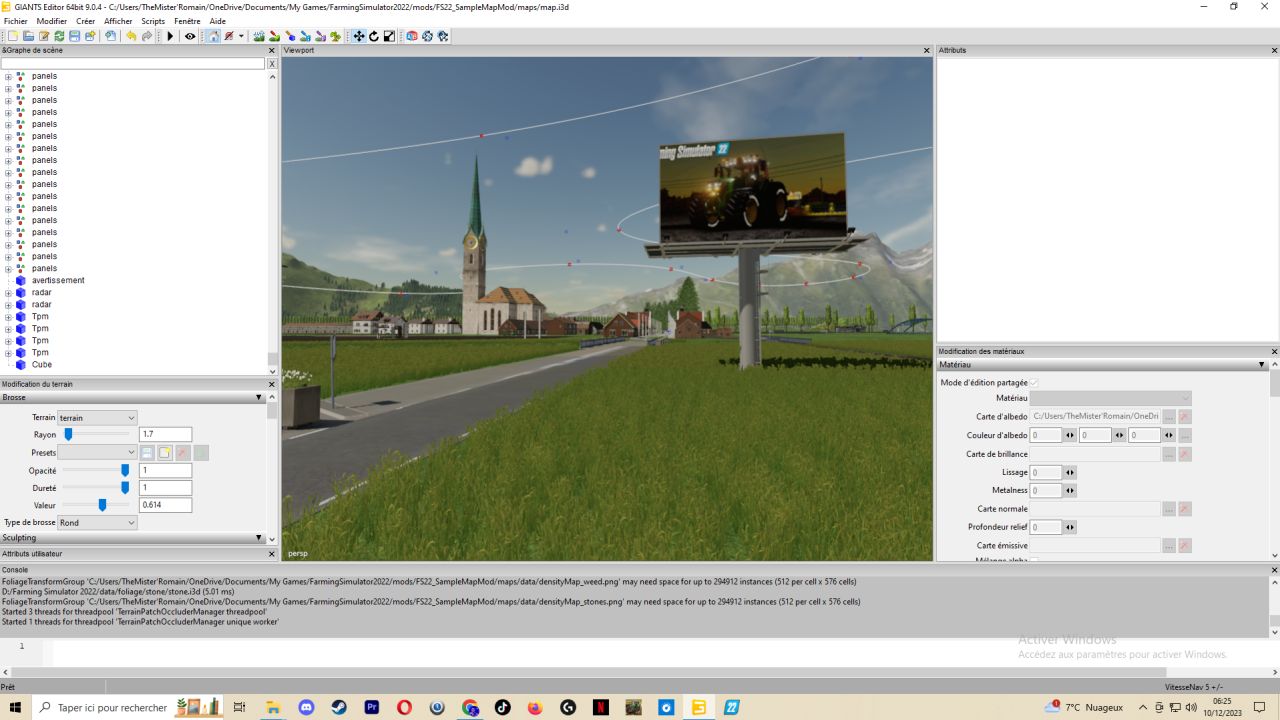1280x720 pixels.
Task: Open the Type de brosse dropdown
Action: tap(97, 523)
